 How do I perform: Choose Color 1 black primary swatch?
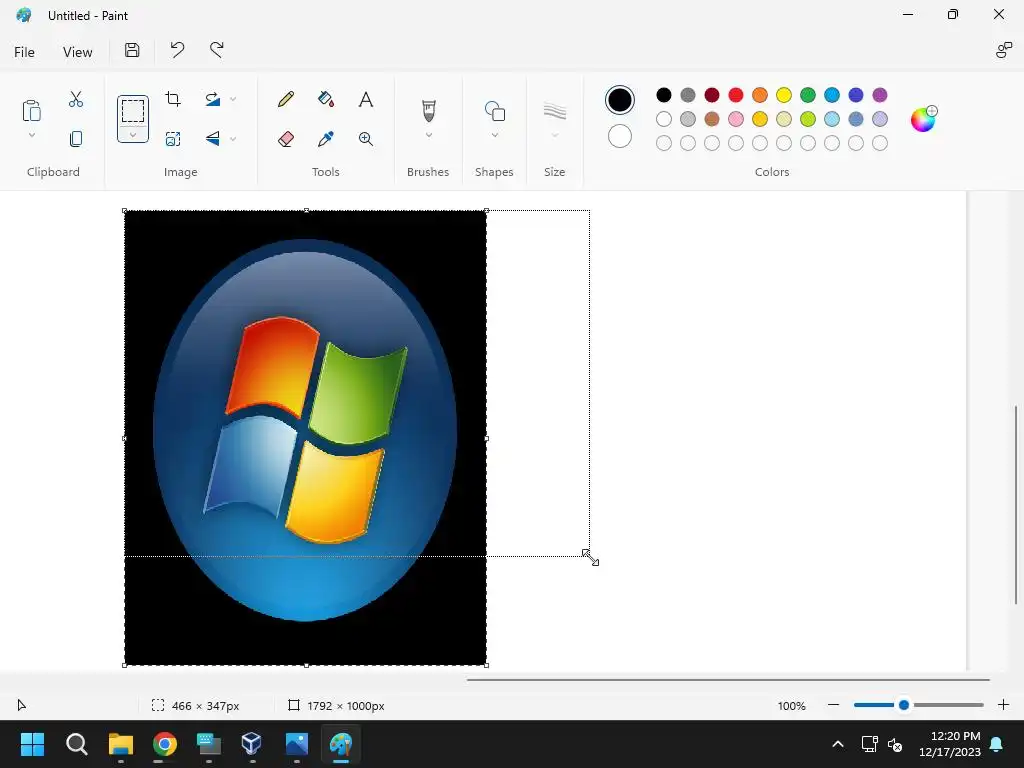tap(620, 100)
